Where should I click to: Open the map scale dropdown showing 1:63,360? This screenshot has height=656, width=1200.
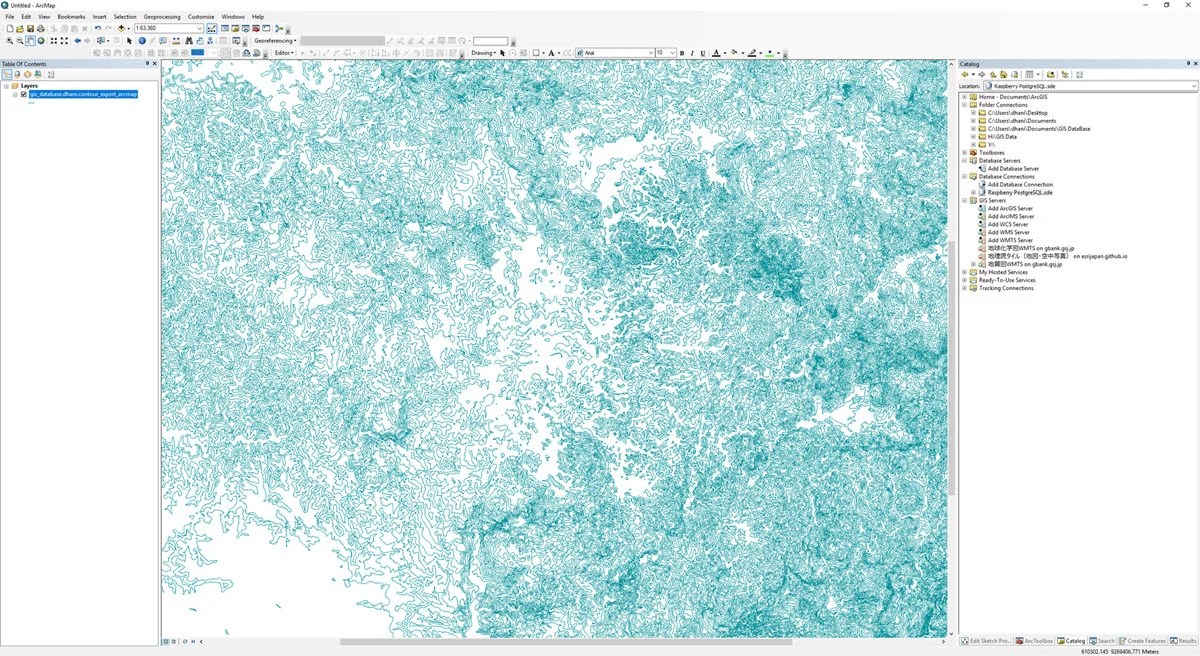pyautogui.click(x=200, y=28)
